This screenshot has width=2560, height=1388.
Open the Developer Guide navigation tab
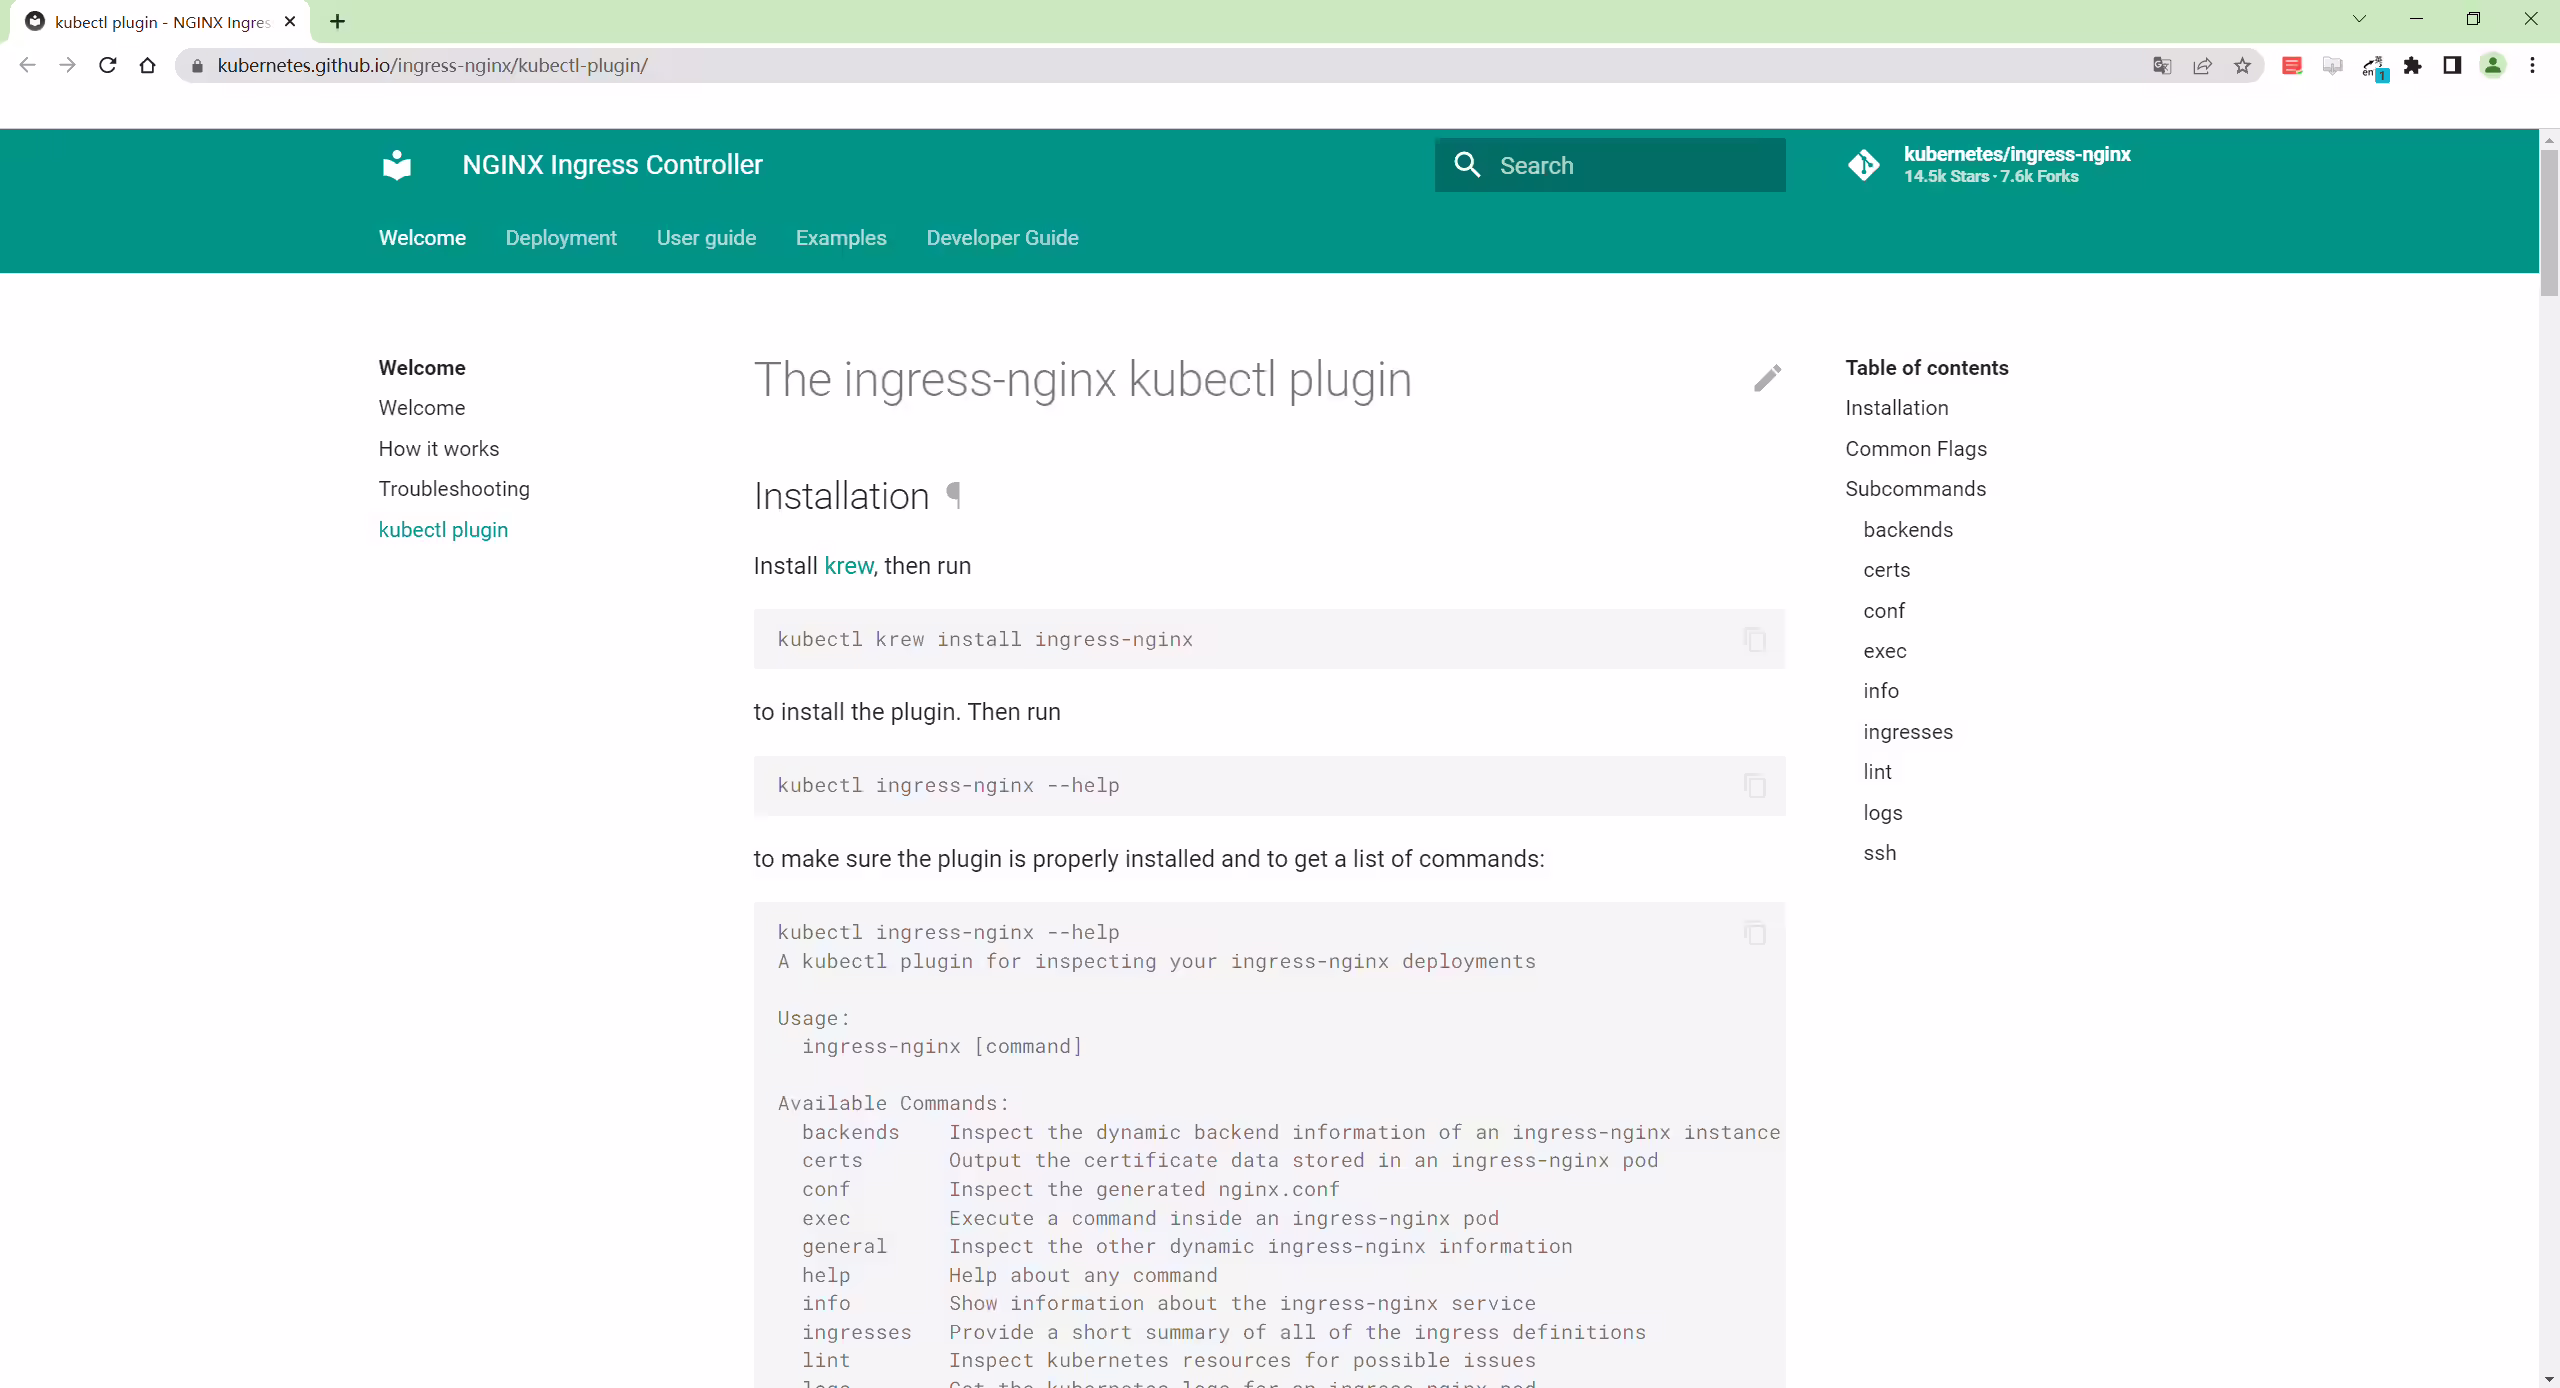pos(1002,238)
